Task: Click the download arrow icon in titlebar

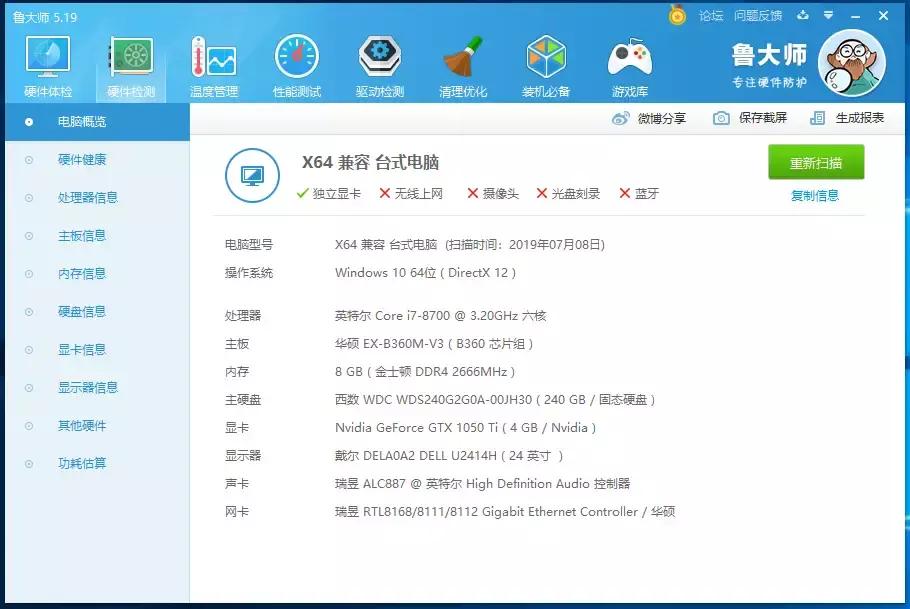Action: click(803, 15)
